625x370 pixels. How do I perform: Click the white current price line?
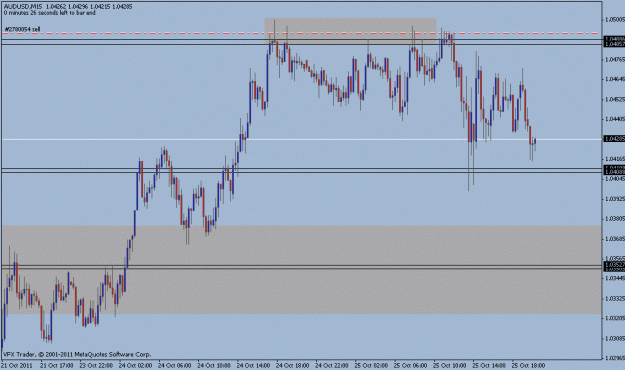tap(301, 139)
